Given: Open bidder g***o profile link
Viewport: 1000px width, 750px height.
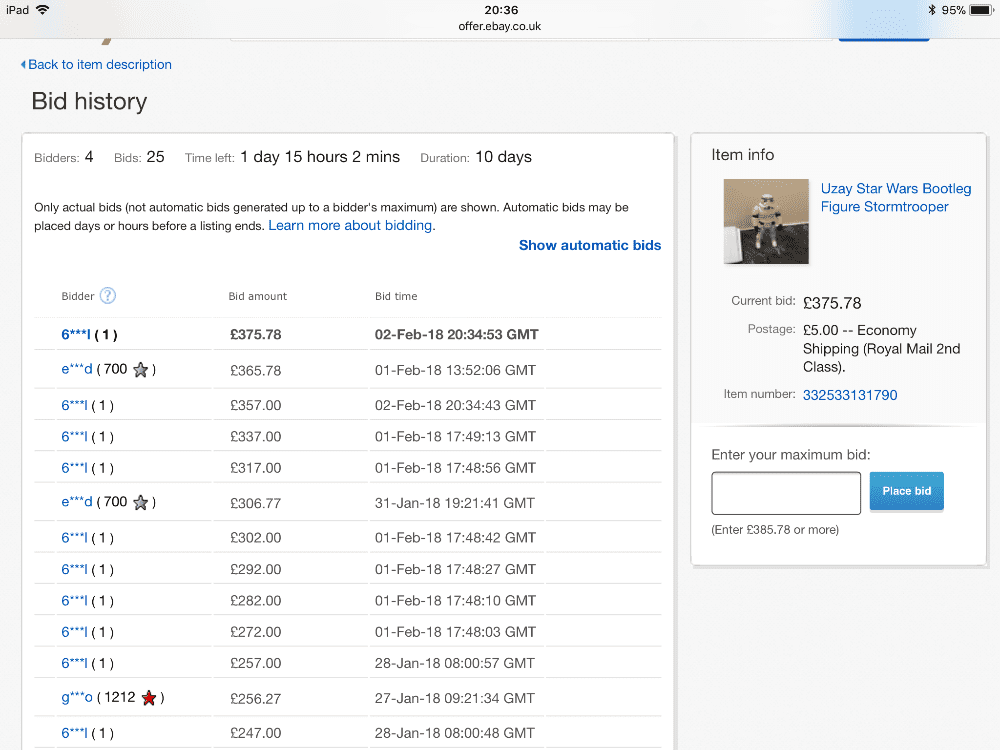Looking at the screenshot, I should tap(77, 698).
